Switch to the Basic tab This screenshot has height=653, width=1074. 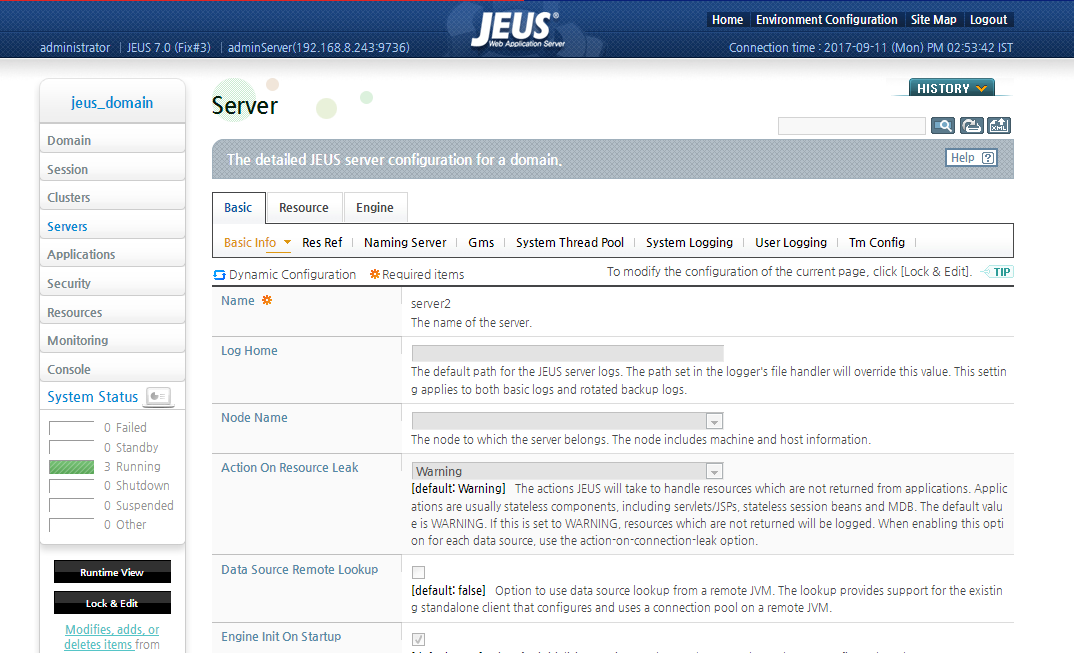tap(238, 208)
